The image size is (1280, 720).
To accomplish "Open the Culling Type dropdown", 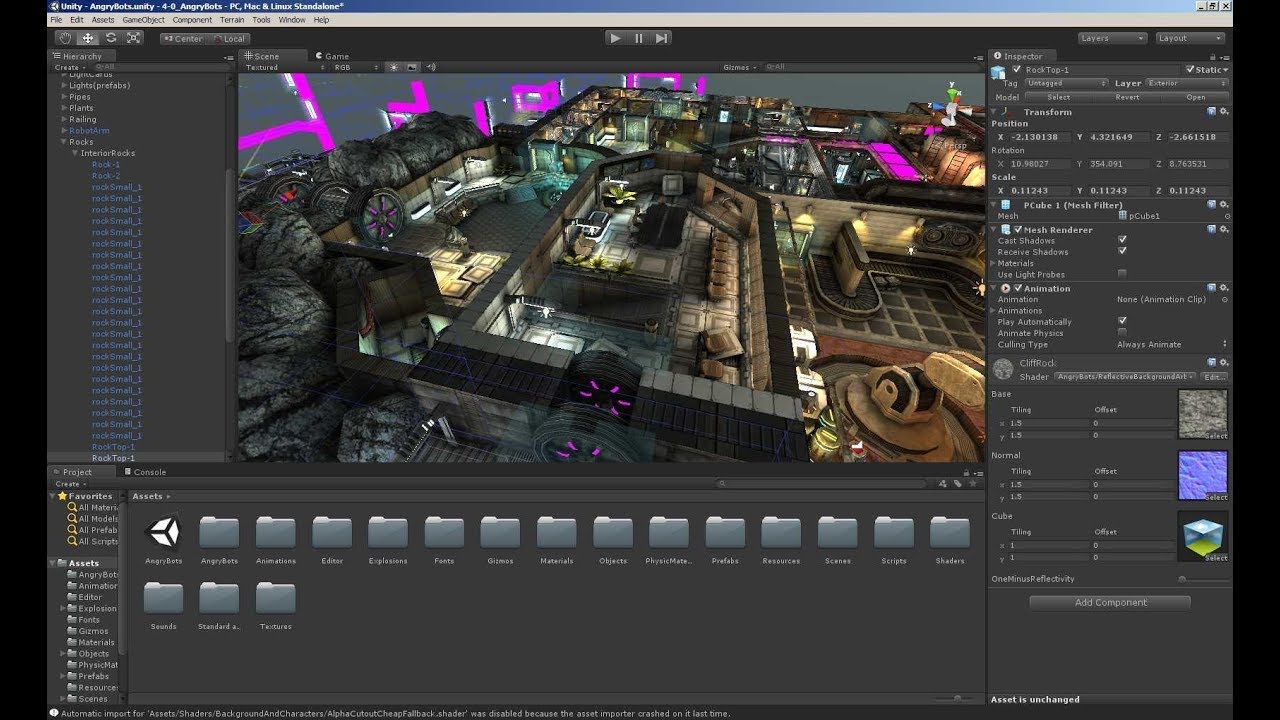I will pyautogui.click(x=1172, y=345).
